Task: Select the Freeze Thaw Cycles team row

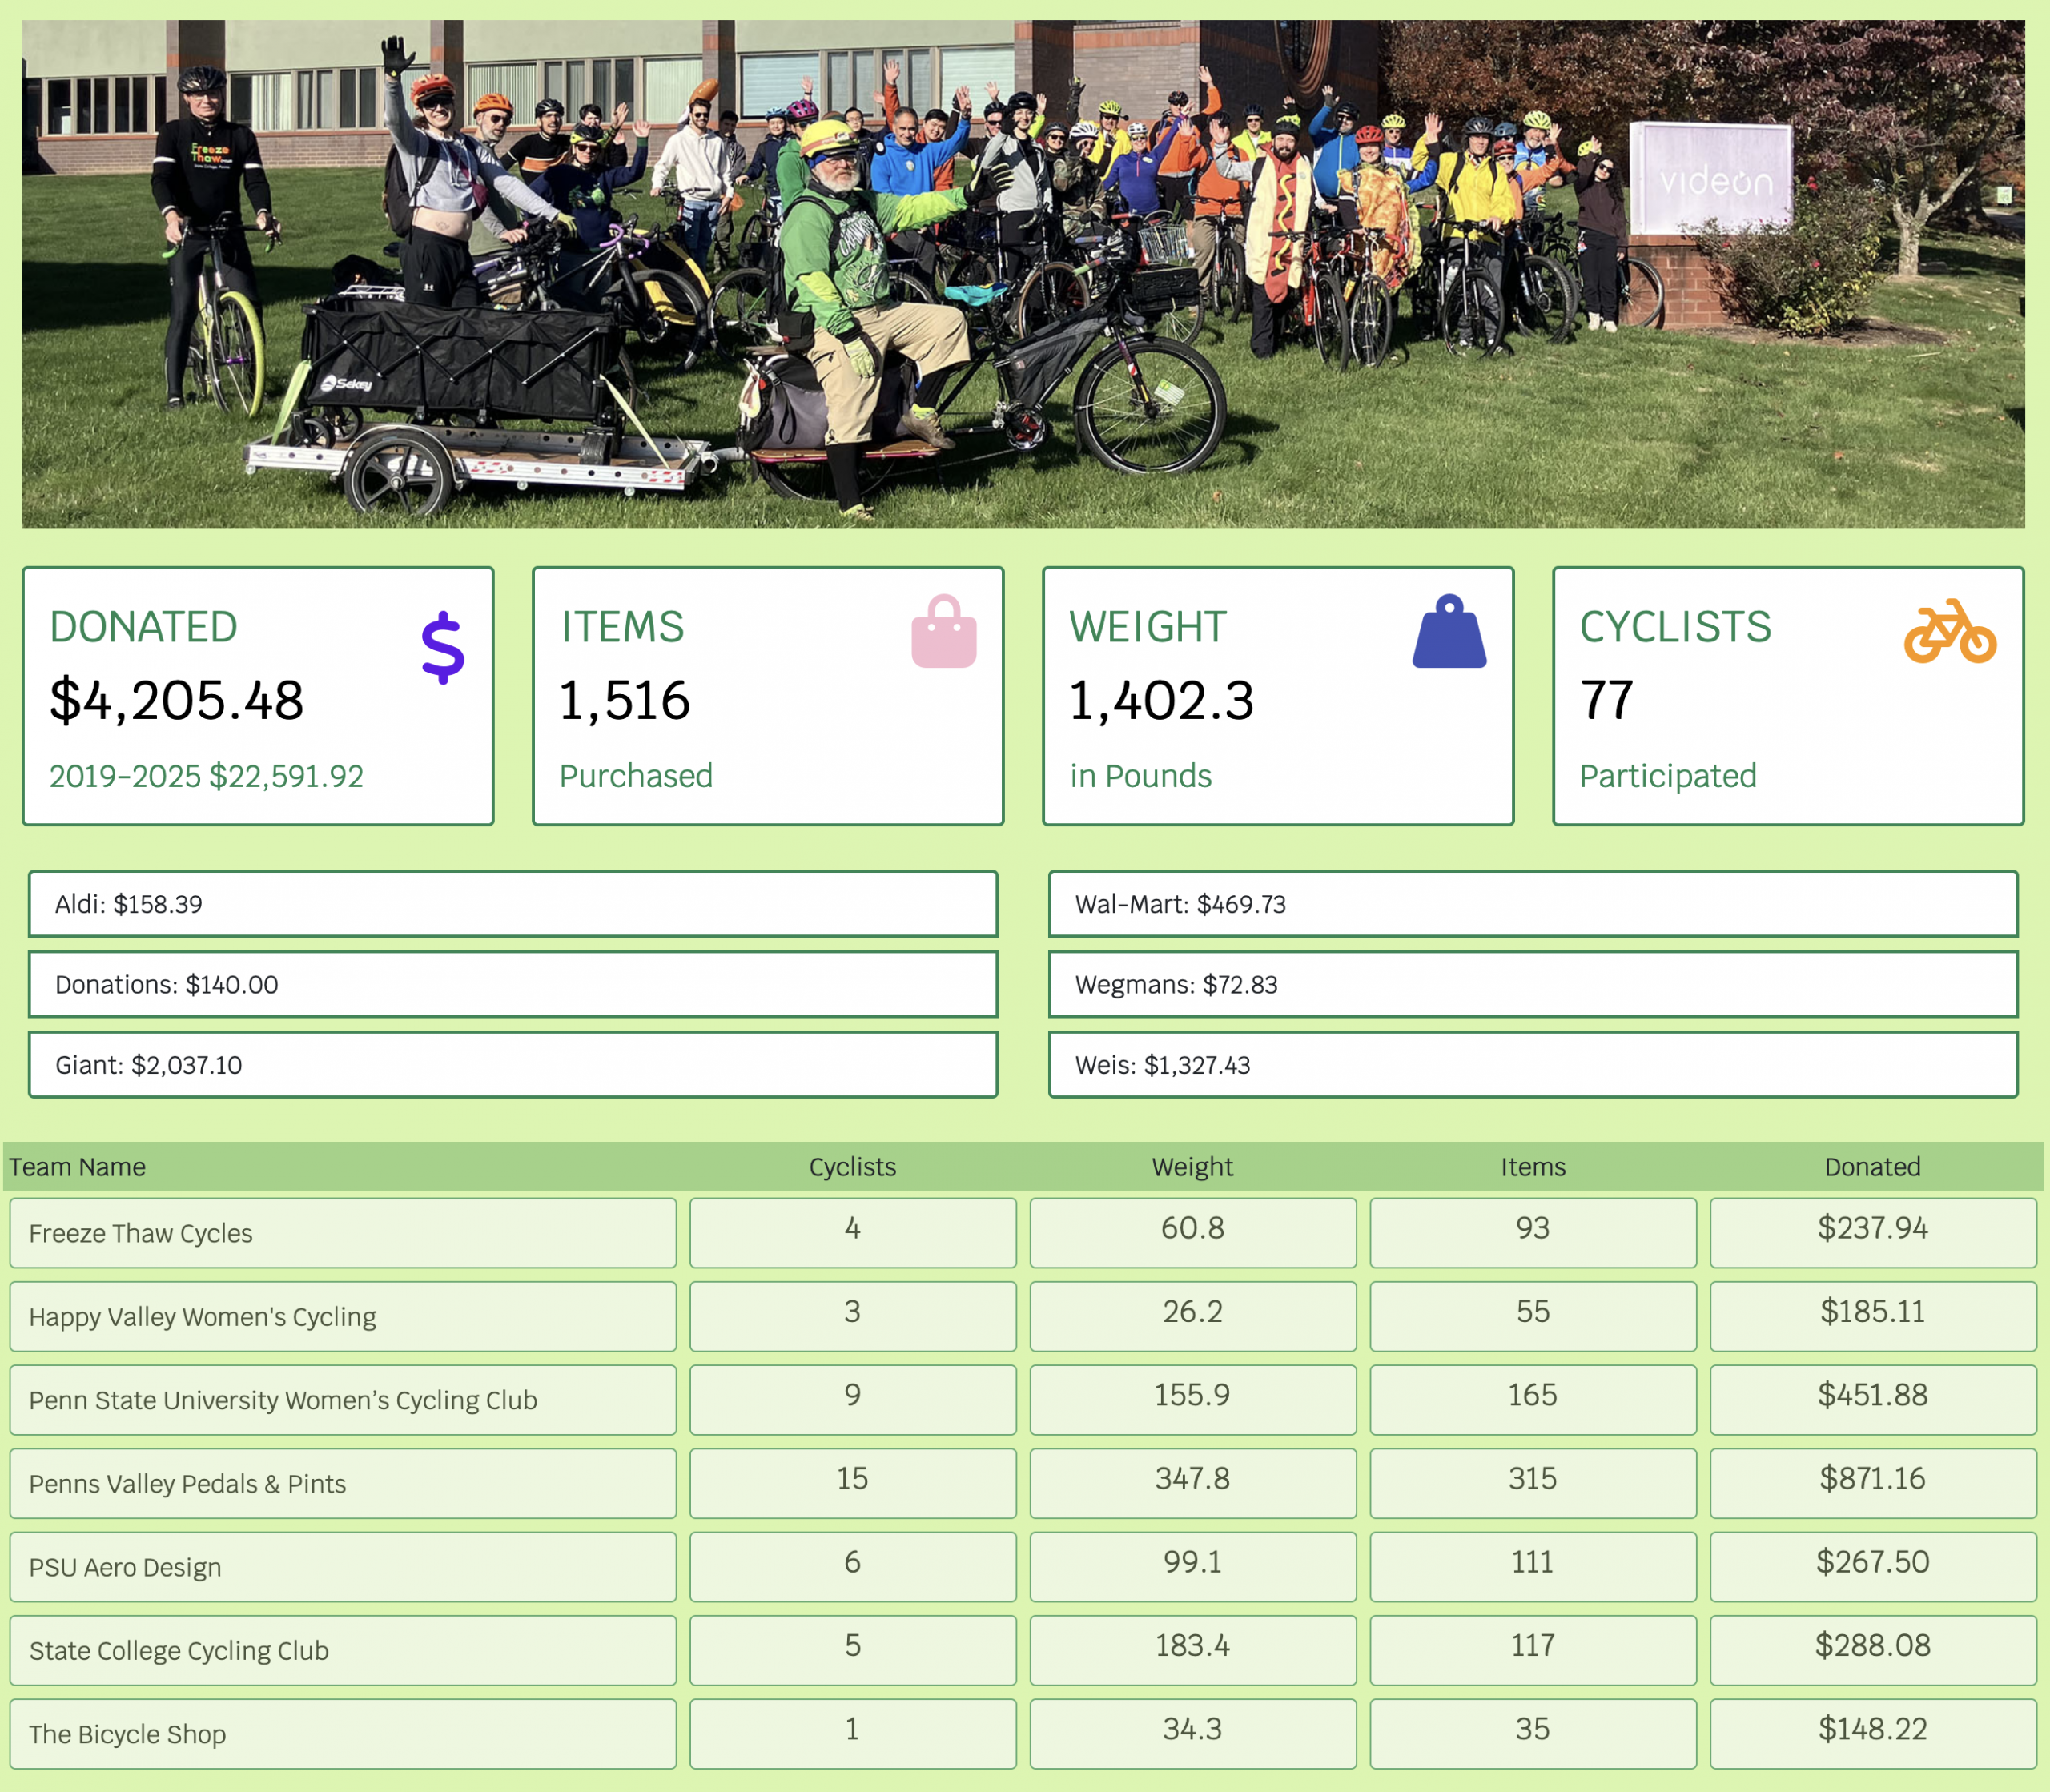Action: [x=342, y=1233]
